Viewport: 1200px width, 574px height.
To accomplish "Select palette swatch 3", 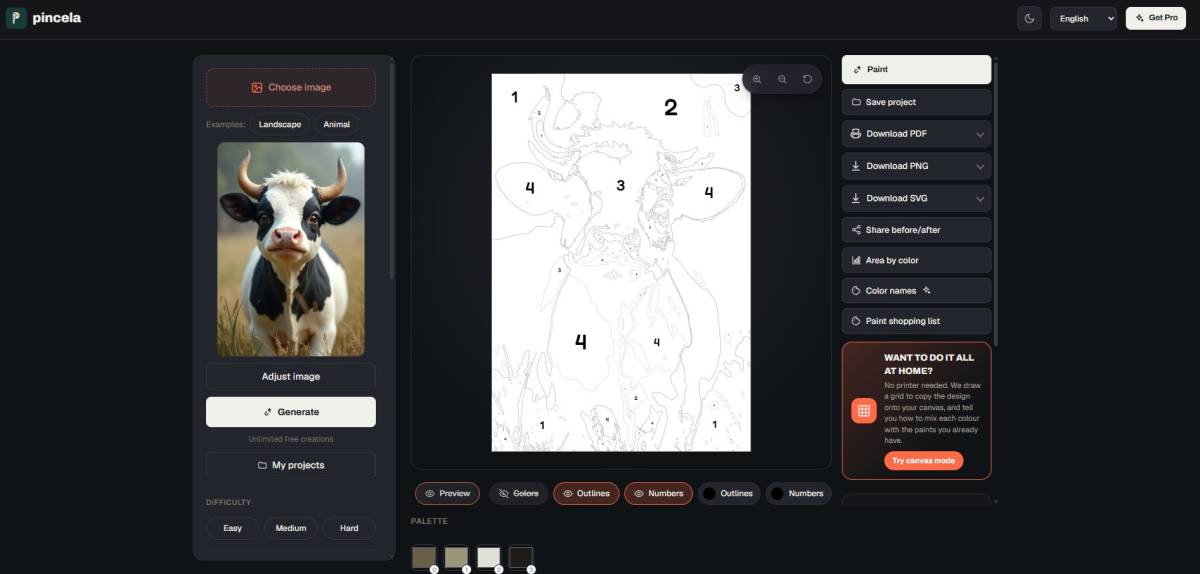I will (520, 557).
